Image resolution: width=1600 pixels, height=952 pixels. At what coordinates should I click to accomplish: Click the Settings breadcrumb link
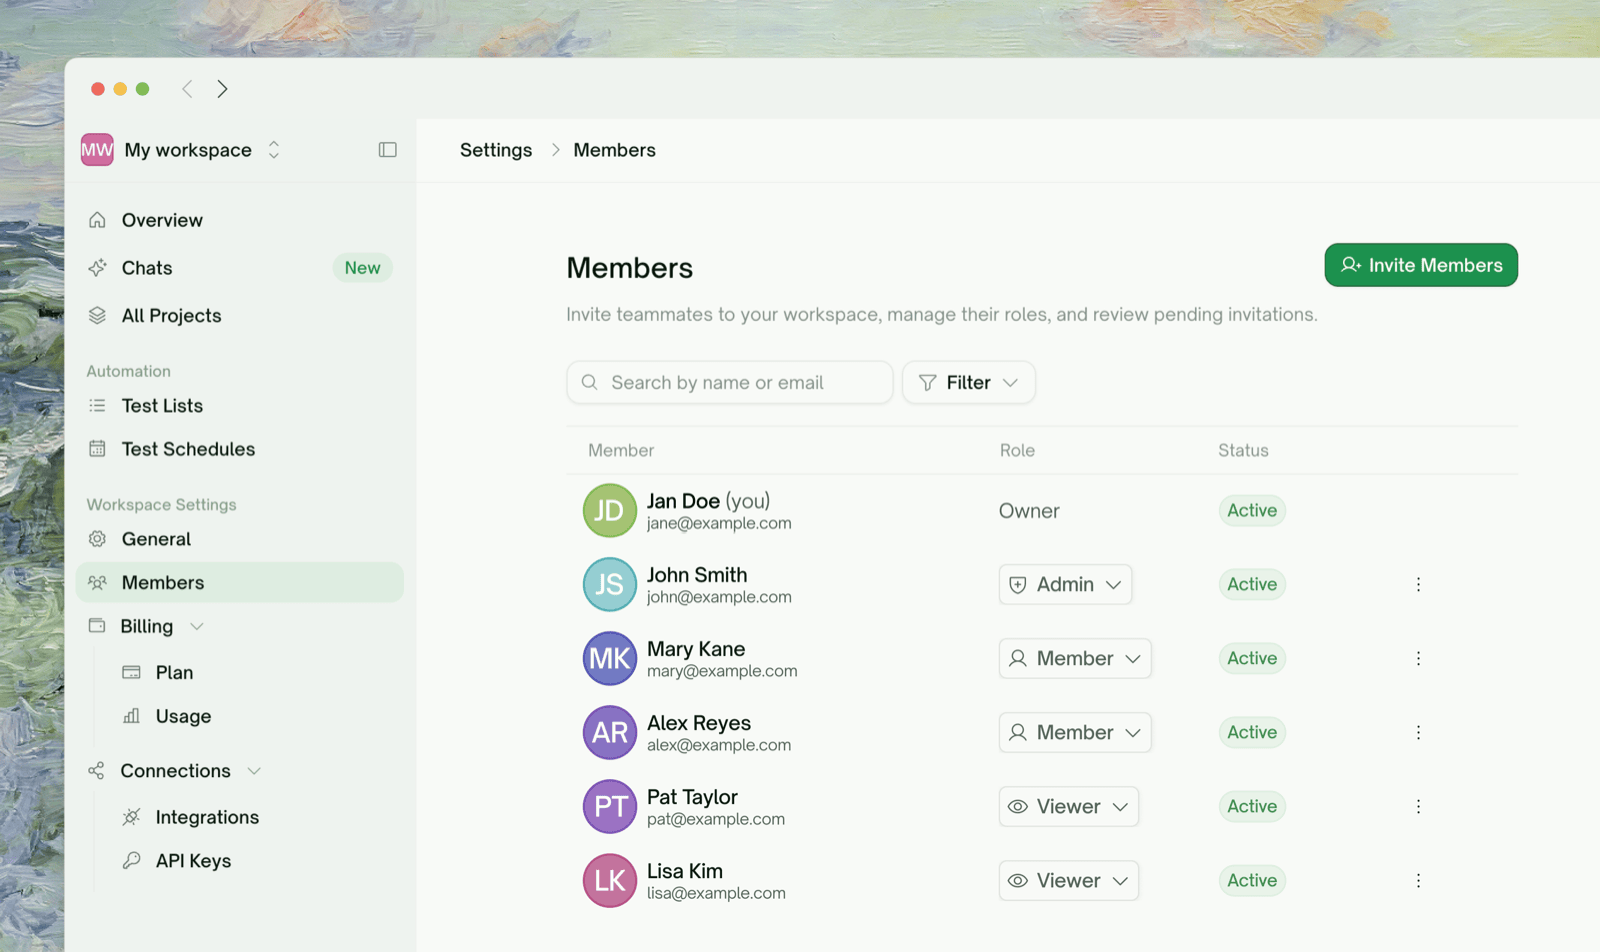tap(496, 150)
